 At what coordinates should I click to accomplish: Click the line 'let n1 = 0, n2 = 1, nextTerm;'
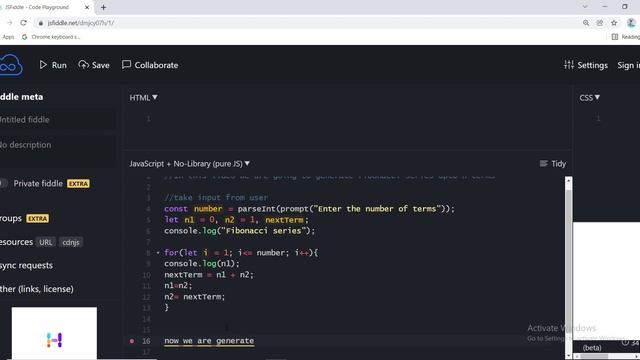(x=237, y=220)
